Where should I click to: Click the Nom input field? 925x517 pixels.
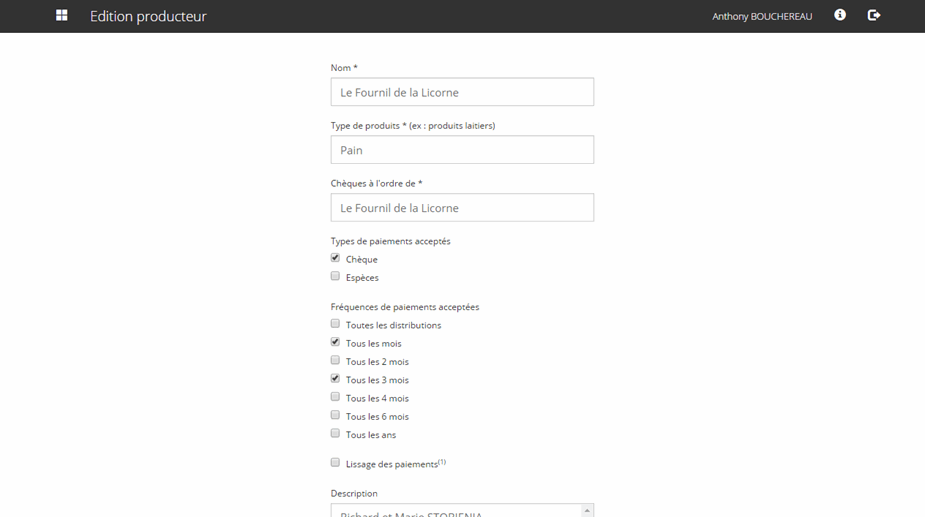pyautogui.click(x=462, y=92)
